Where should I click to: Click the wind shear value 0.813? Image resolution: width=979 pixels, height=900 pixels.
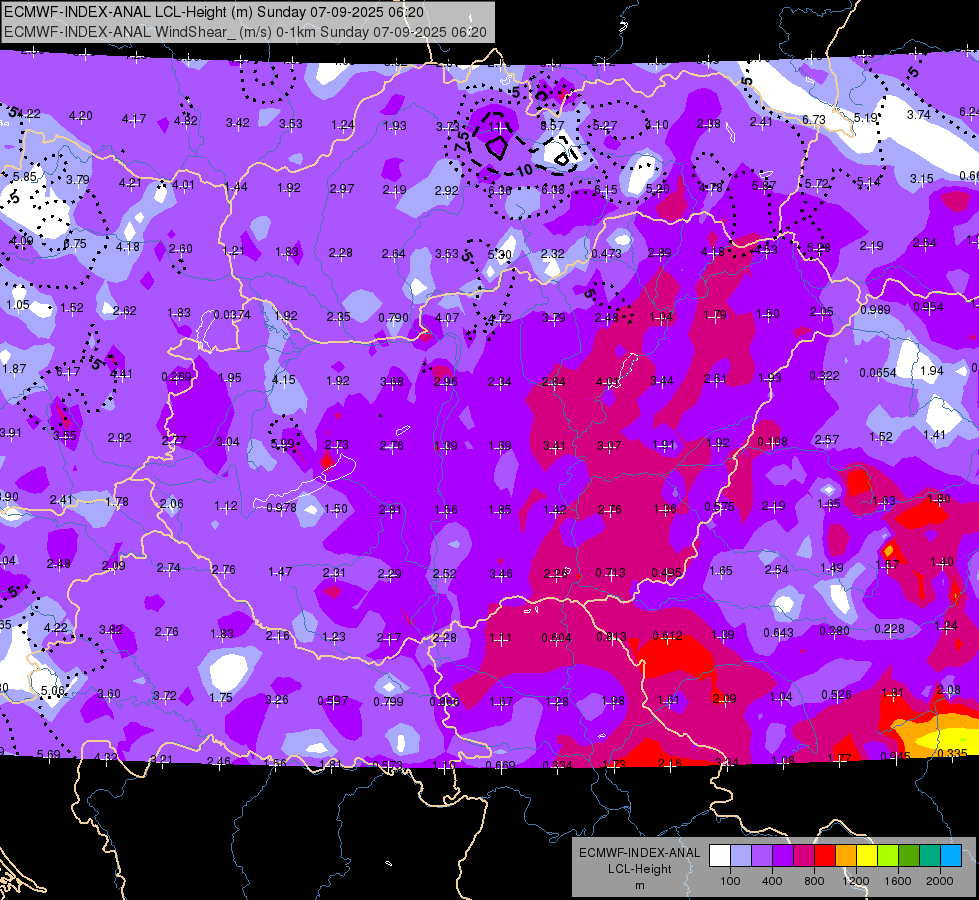(x=611, y=636)
